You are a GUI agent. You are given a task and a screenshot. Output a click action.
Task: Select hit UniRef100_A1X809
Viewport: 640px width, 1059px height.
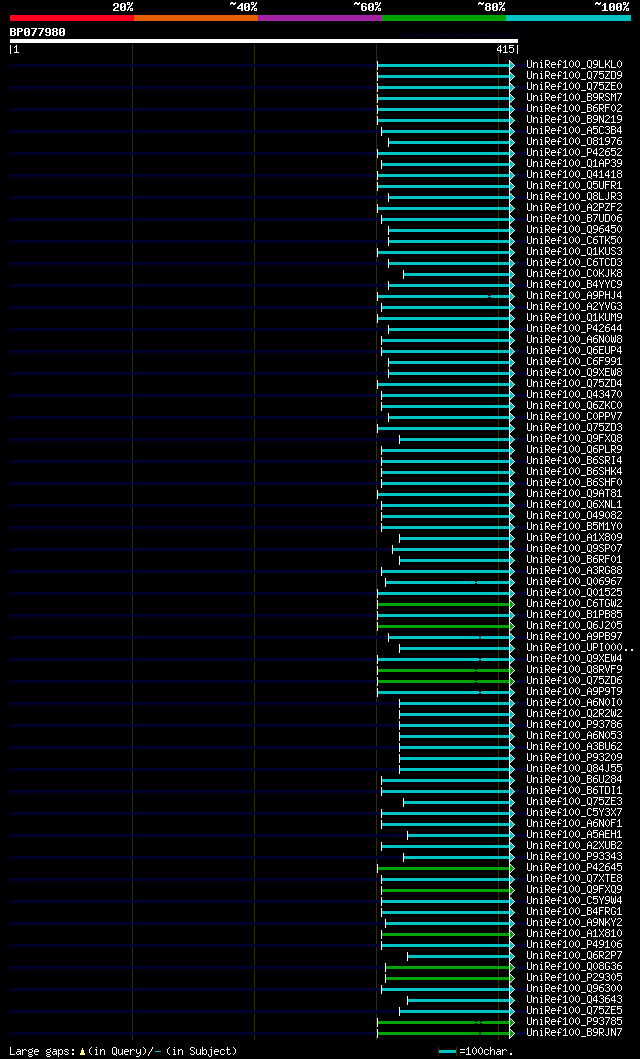[x=575, y=538]
